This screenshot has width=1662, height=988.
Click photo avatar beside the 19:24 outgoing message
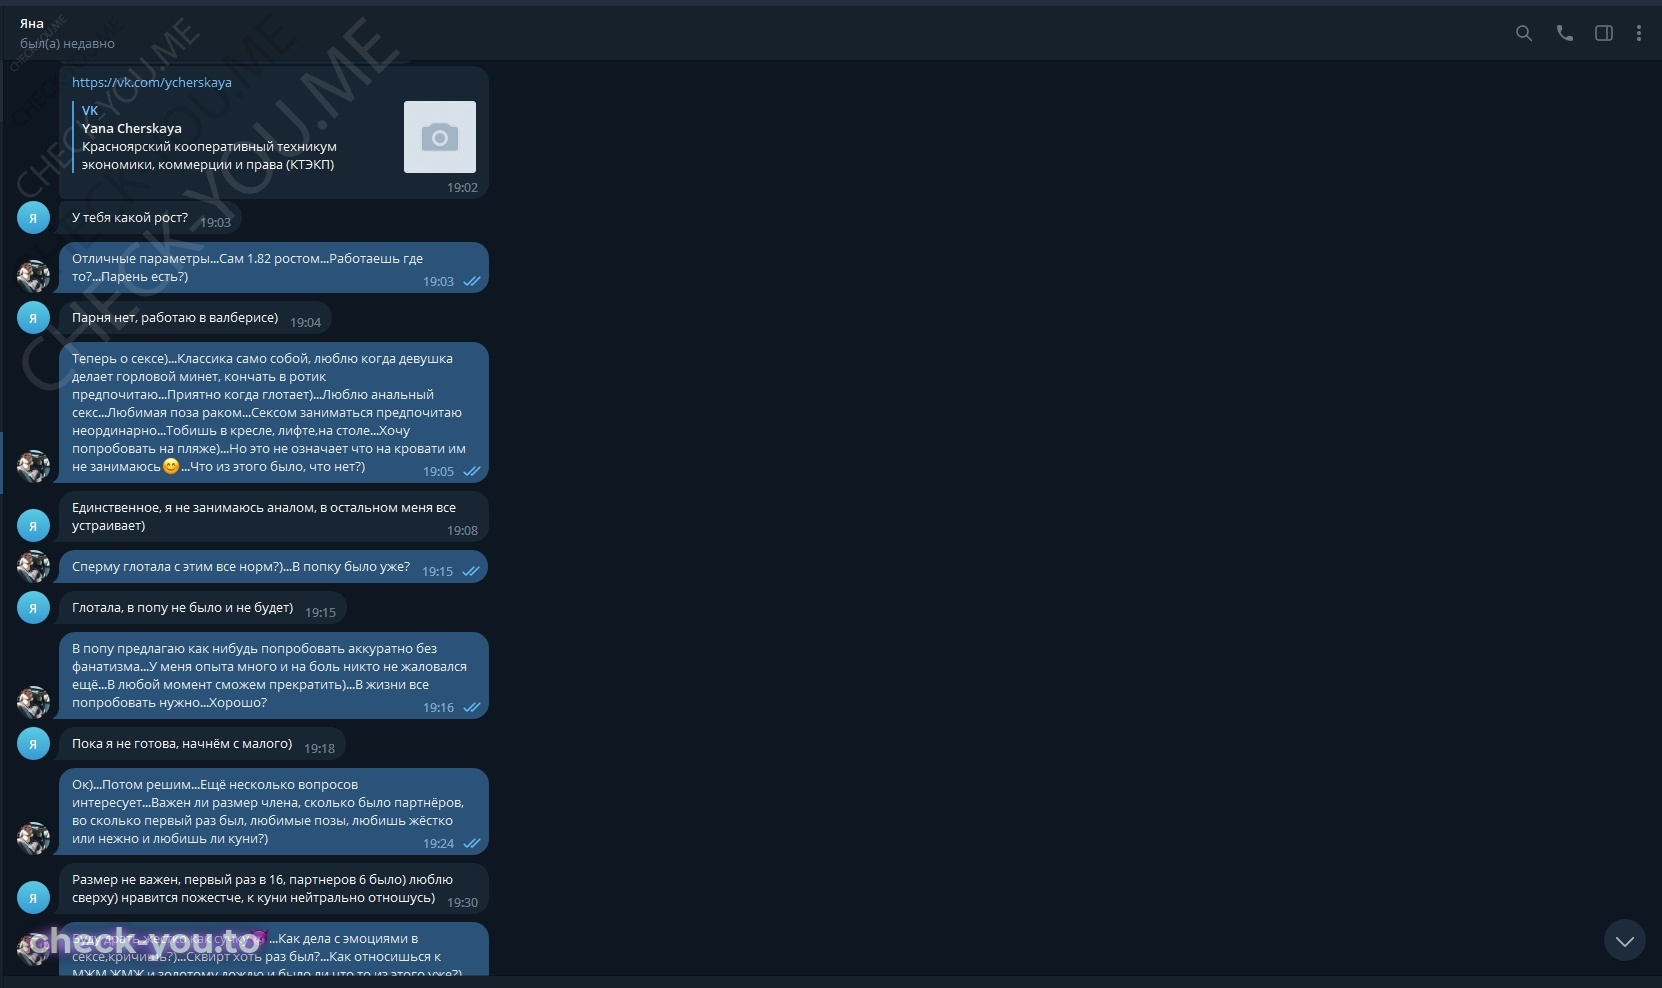(x=33, y=838)
